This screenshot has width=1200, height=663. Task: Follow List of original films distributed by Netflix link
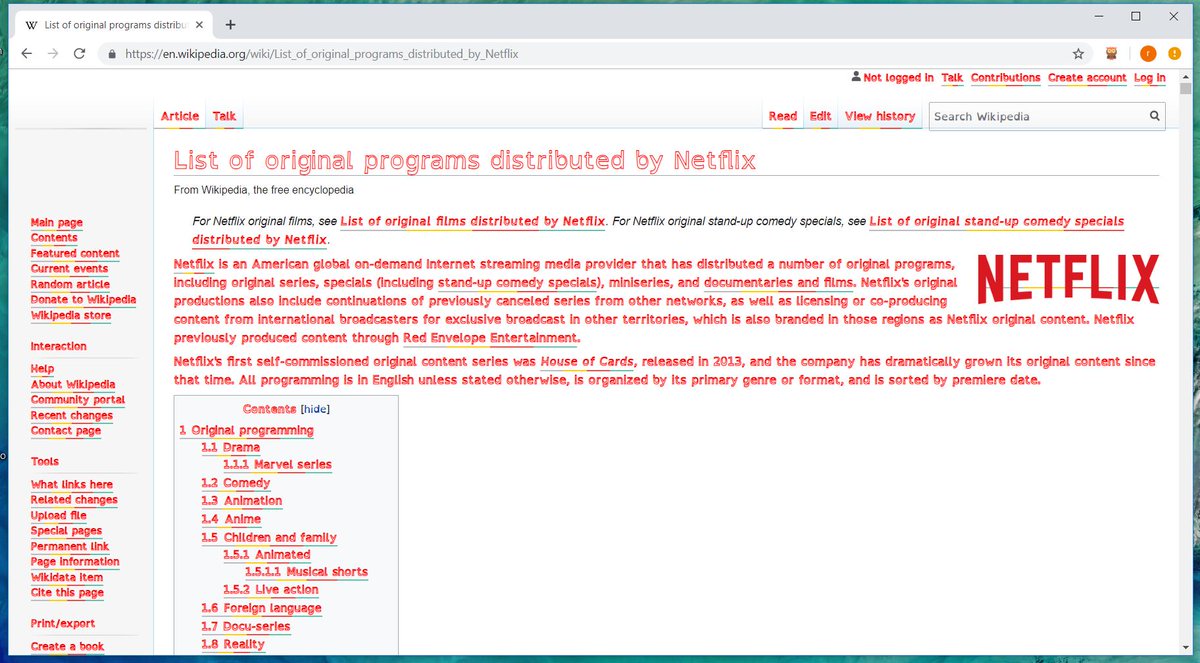pyautogui.click(x=473, y=221)
